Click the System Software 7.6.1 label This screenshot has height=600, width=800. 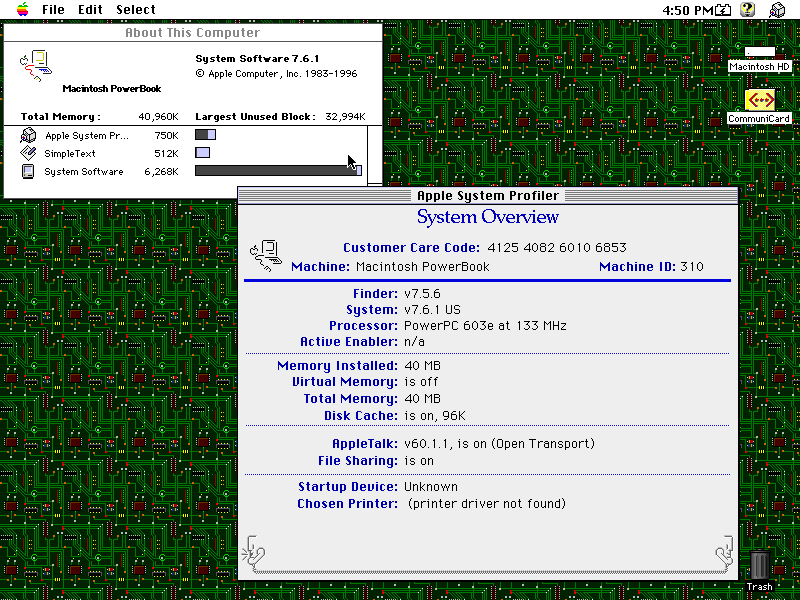tap(257, 59)
